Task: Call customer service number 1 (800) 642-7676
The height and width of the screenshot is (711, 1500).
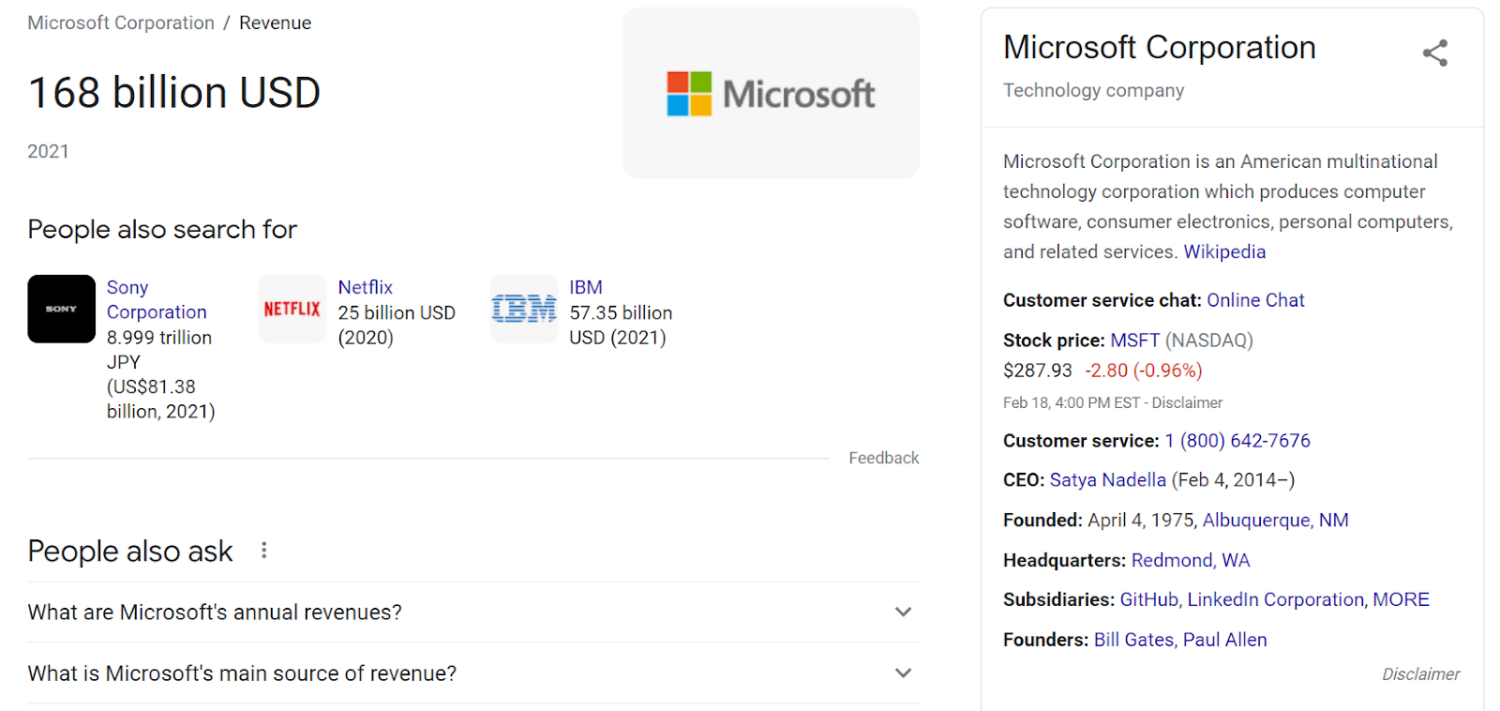Action: 1238,441
